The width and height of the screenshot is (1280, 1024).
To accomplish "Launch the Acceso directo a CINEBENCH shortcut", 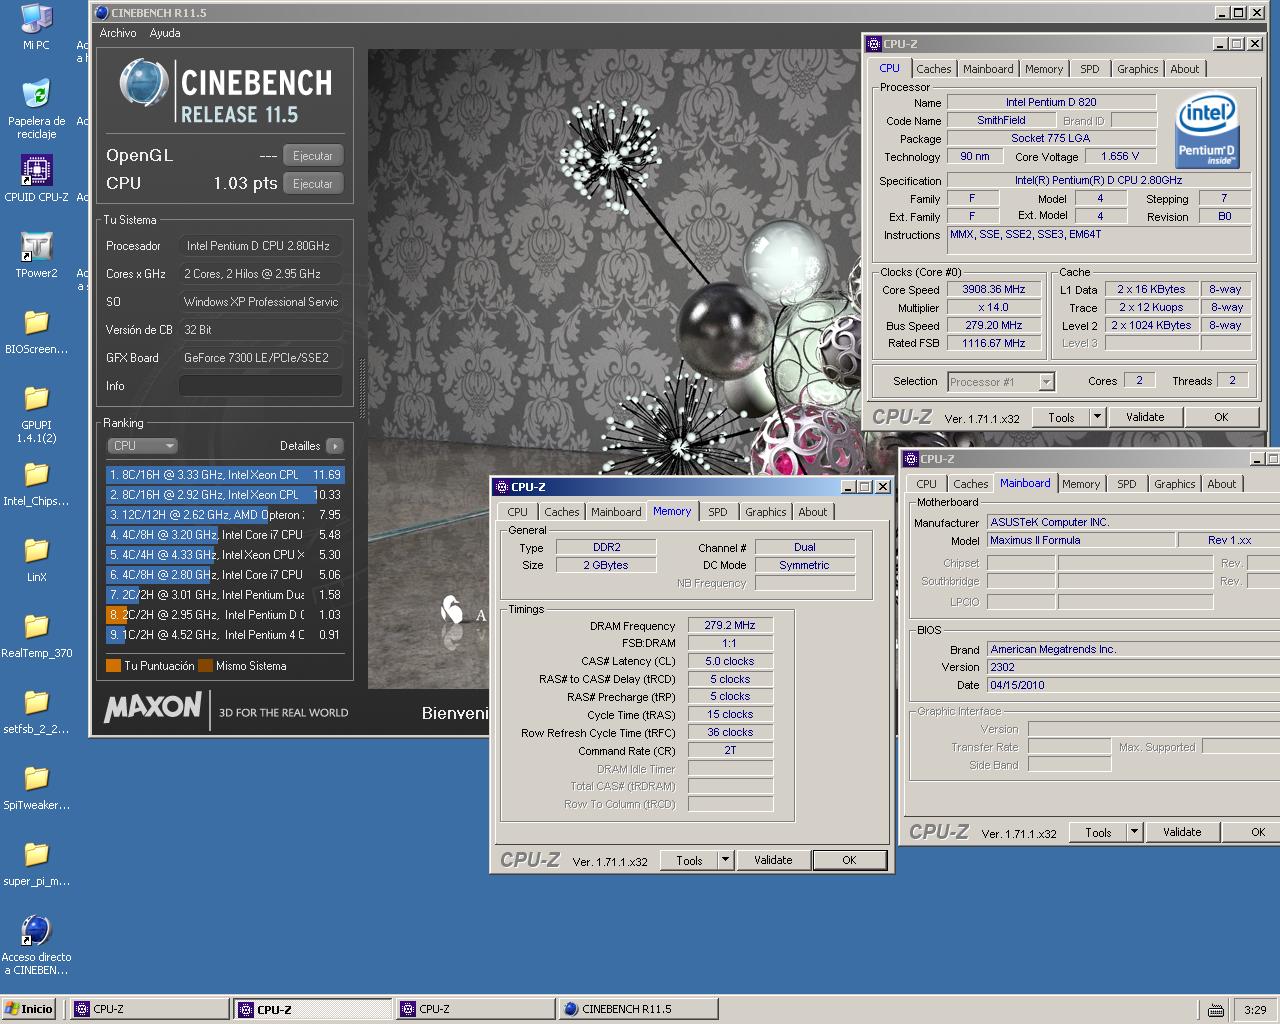I will (x=36, y=945).
